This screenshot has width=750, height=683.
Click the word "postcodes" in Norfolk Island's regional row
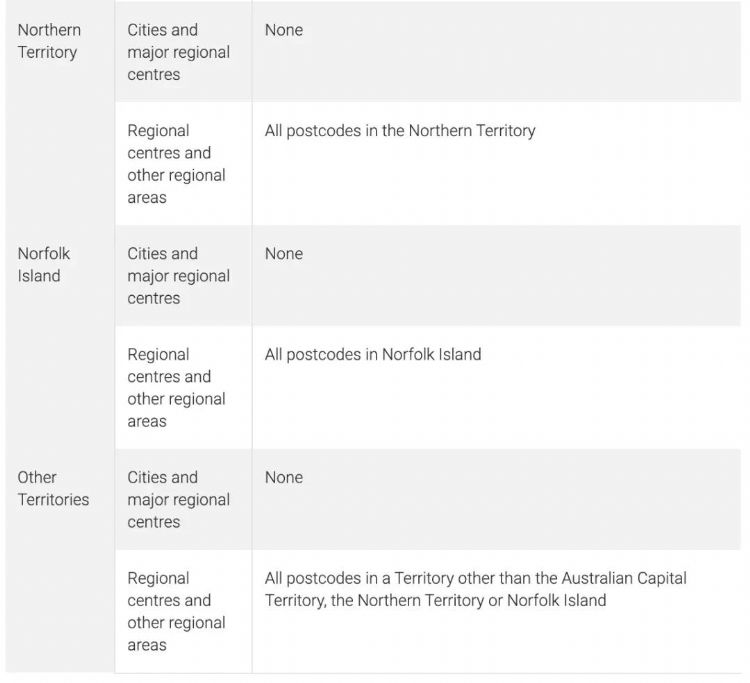(x=325, y=354)
